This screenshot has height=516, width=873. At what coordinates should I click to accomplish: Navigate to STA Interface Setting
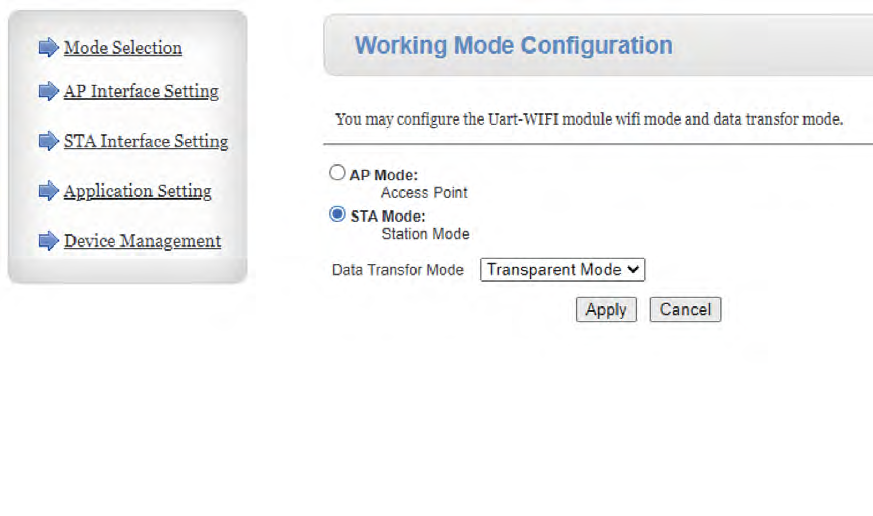tap(146, 142)
